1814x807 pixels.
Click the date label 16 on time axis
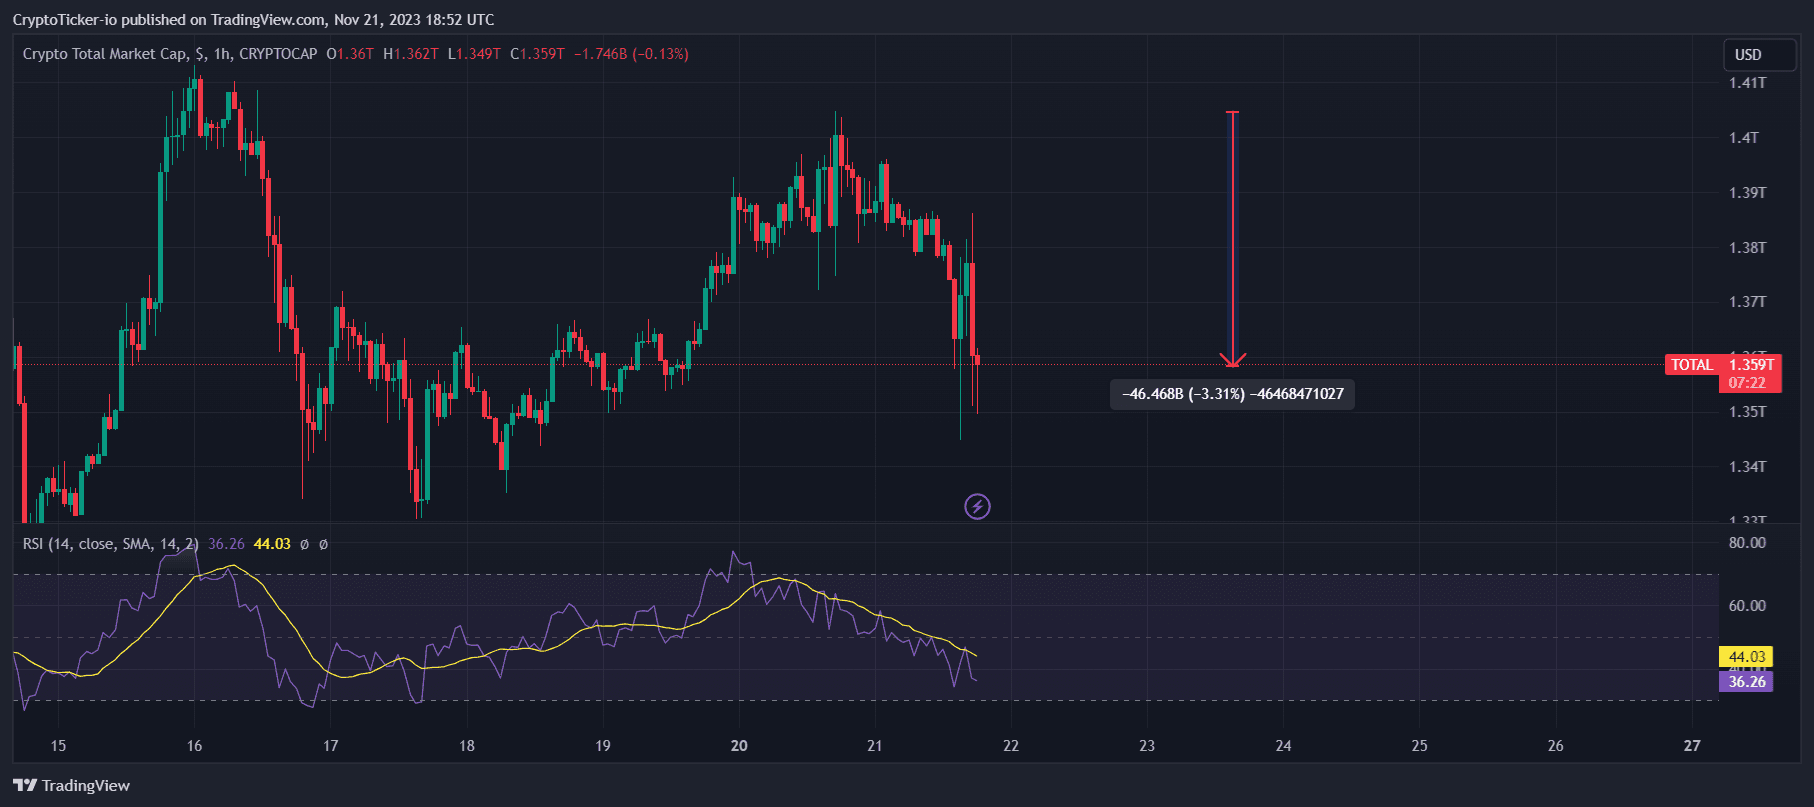click(x=194, y=746)
